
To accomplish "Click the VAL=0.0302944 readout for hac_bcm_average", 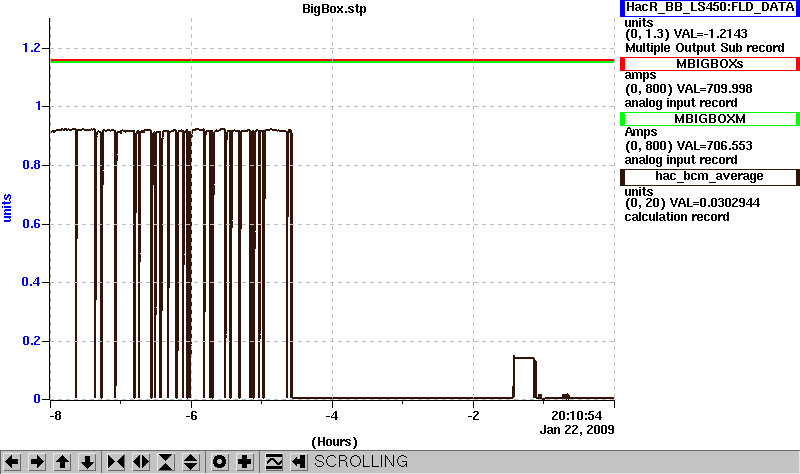I will coord(715,203).
